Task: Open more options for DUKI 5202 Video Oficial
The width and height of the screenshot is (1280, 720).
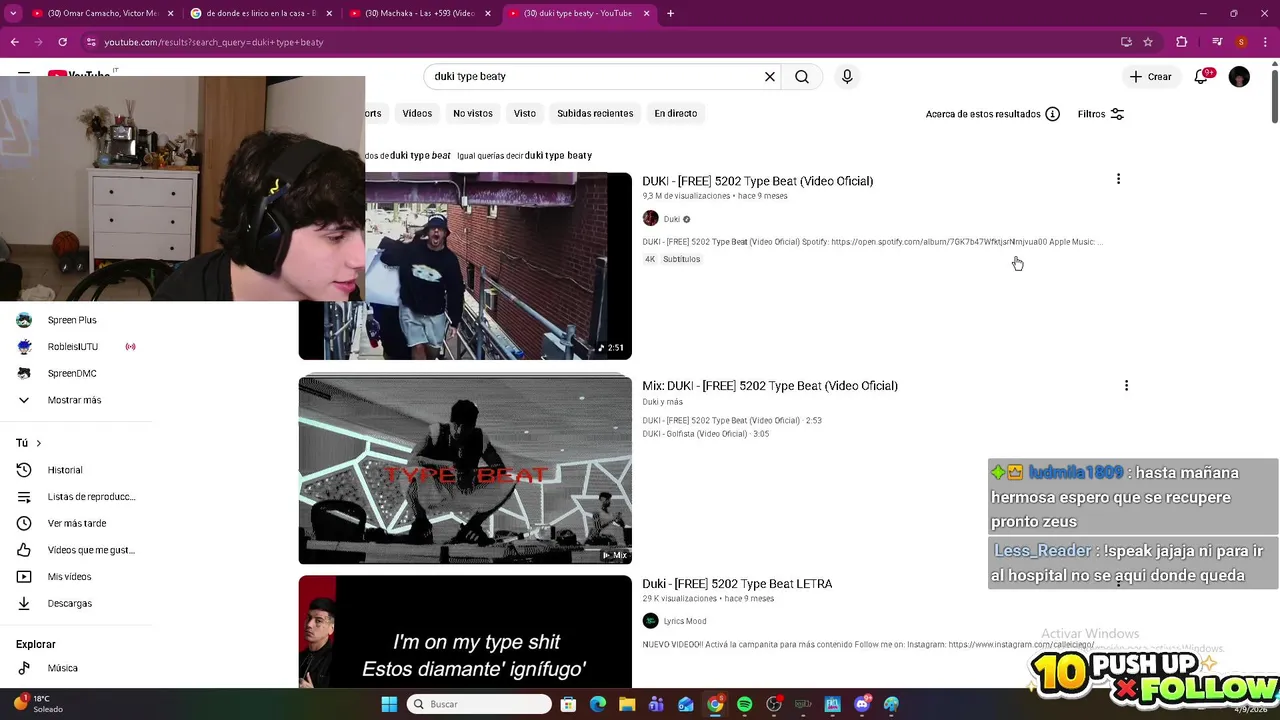Action: (1118, 179)
